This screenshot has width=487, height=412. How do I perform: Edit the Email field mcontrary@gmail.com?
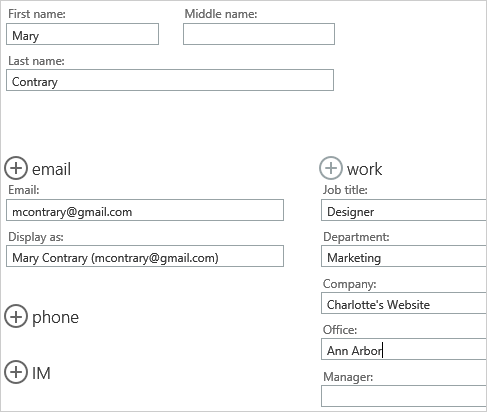click(x=145, y=210)
